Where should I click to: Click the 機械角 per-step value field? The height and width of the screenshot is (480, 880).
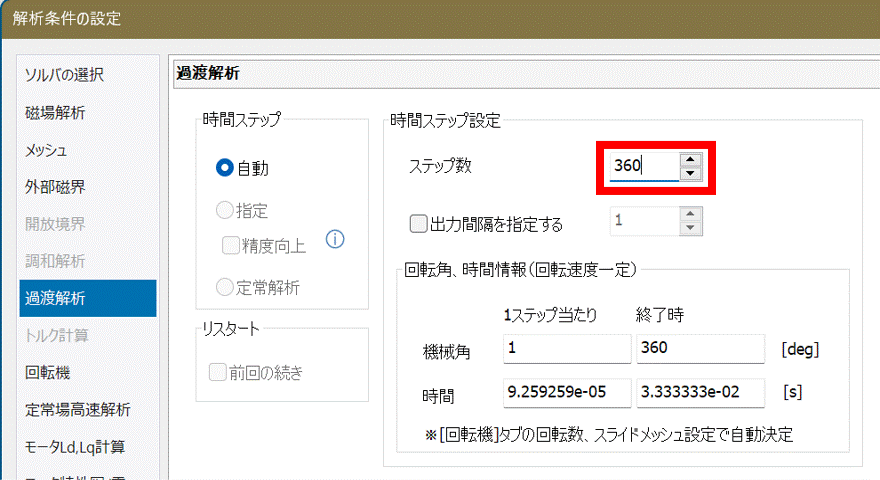(565, 349)
